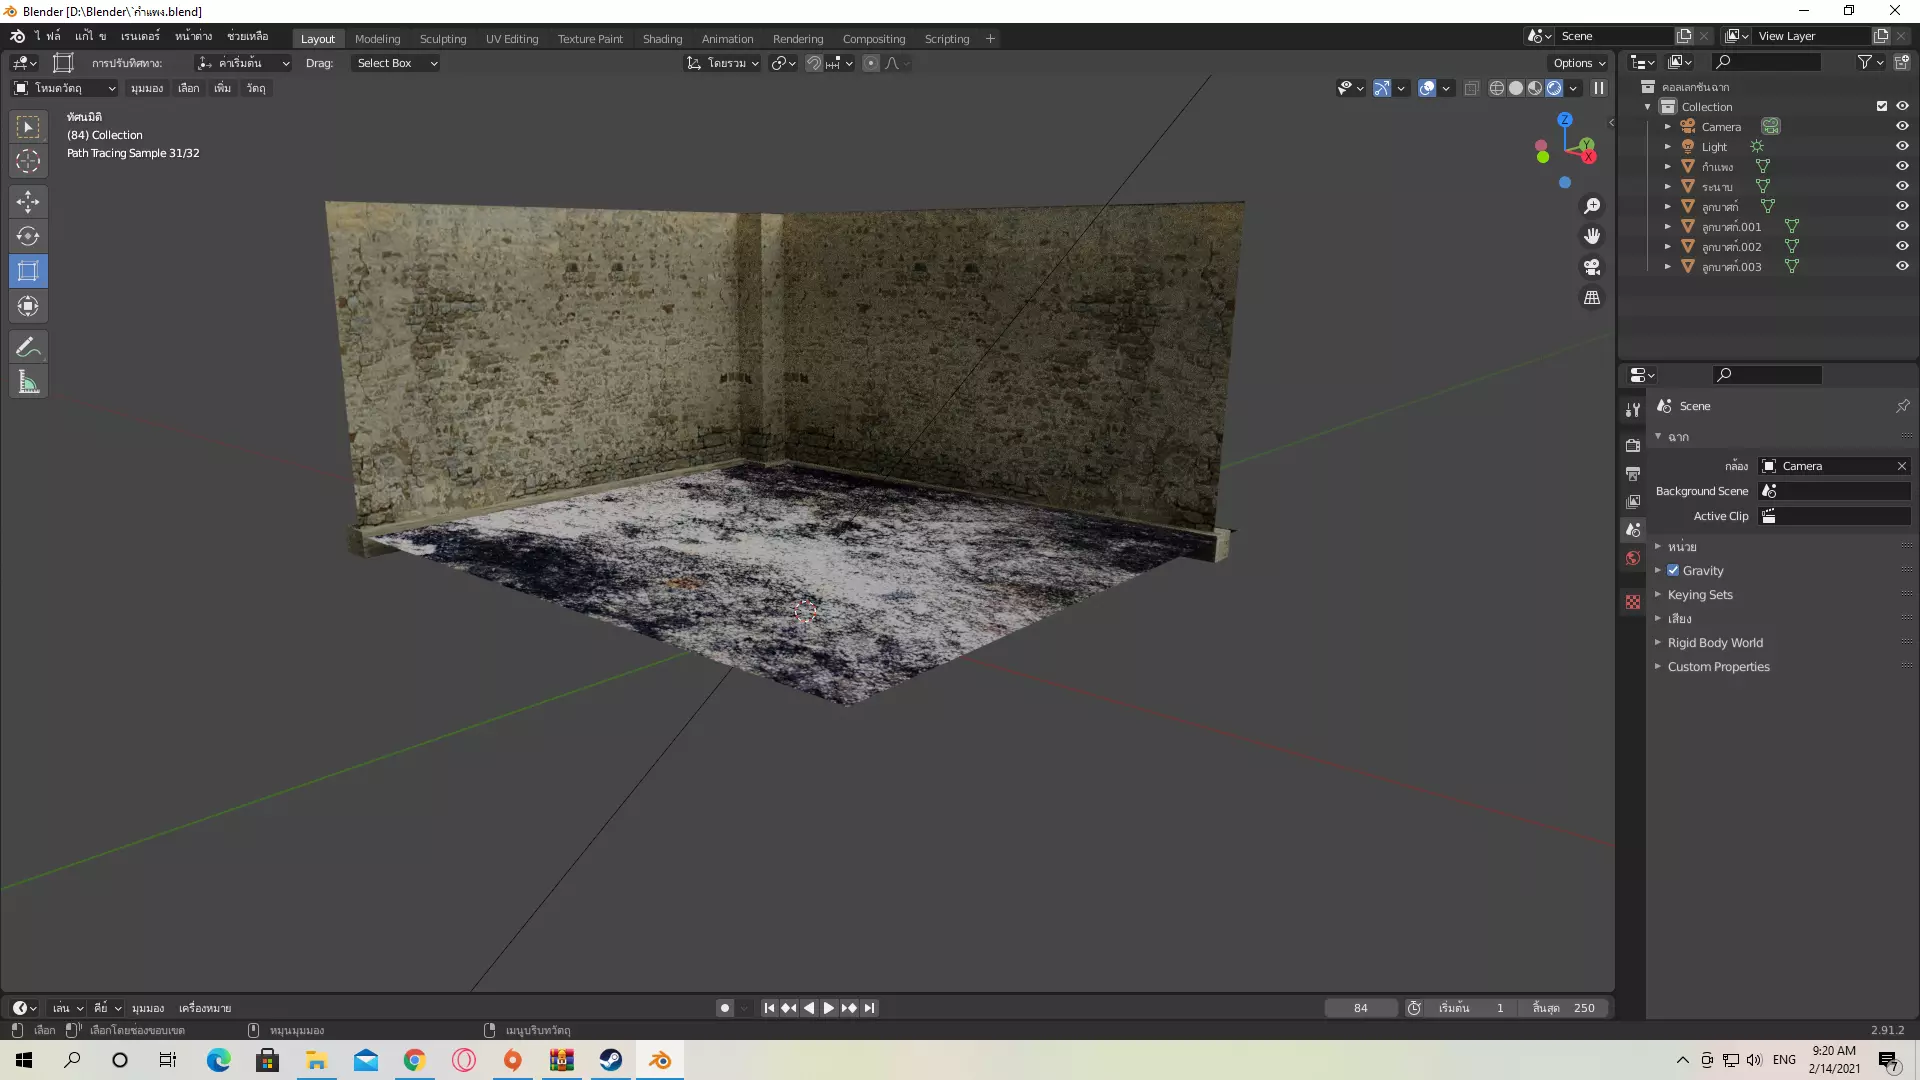Screen dimensions: 1920x1080
Task: Select the Measure tool
Action: pyautogui.click(x=28, y=382)
